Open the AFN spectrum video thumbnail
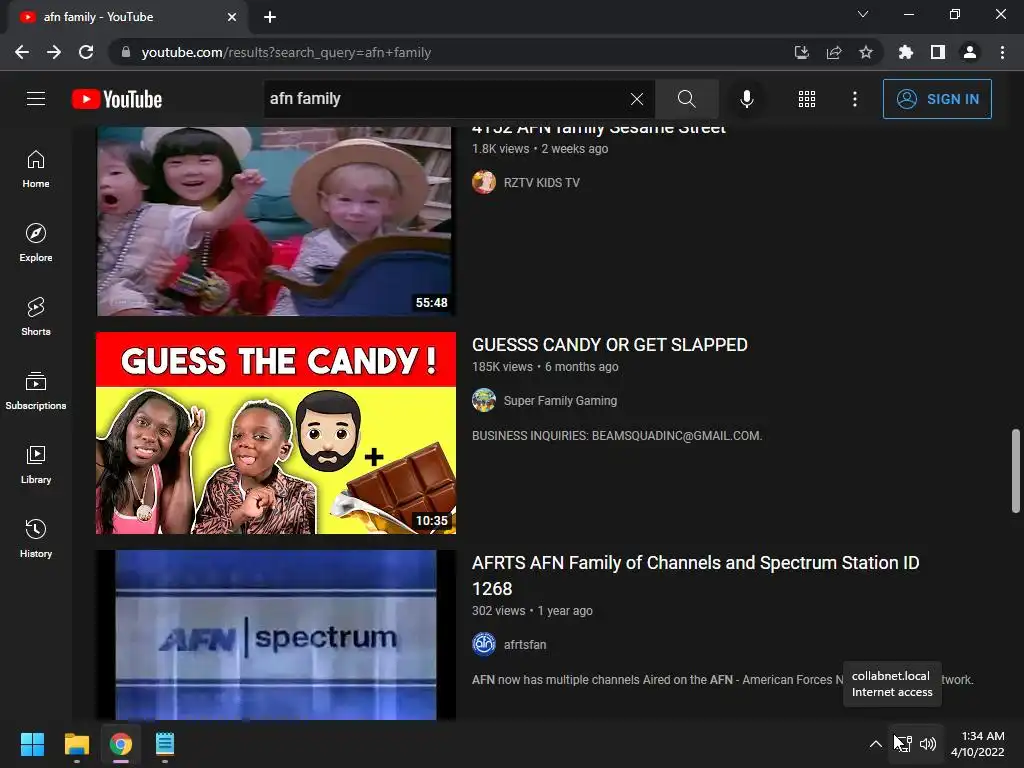This screenshot has width=1024, height=768. click(x=276, y=635)
